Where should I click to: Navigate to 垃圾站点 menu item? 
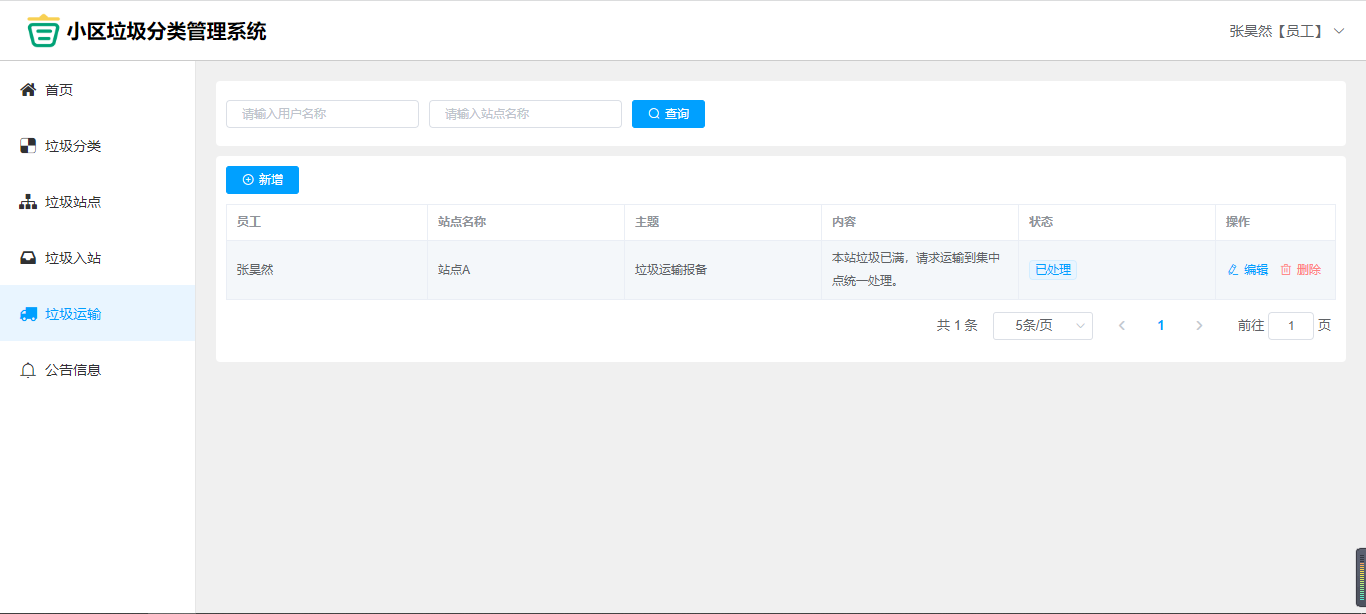click(73, 202)
